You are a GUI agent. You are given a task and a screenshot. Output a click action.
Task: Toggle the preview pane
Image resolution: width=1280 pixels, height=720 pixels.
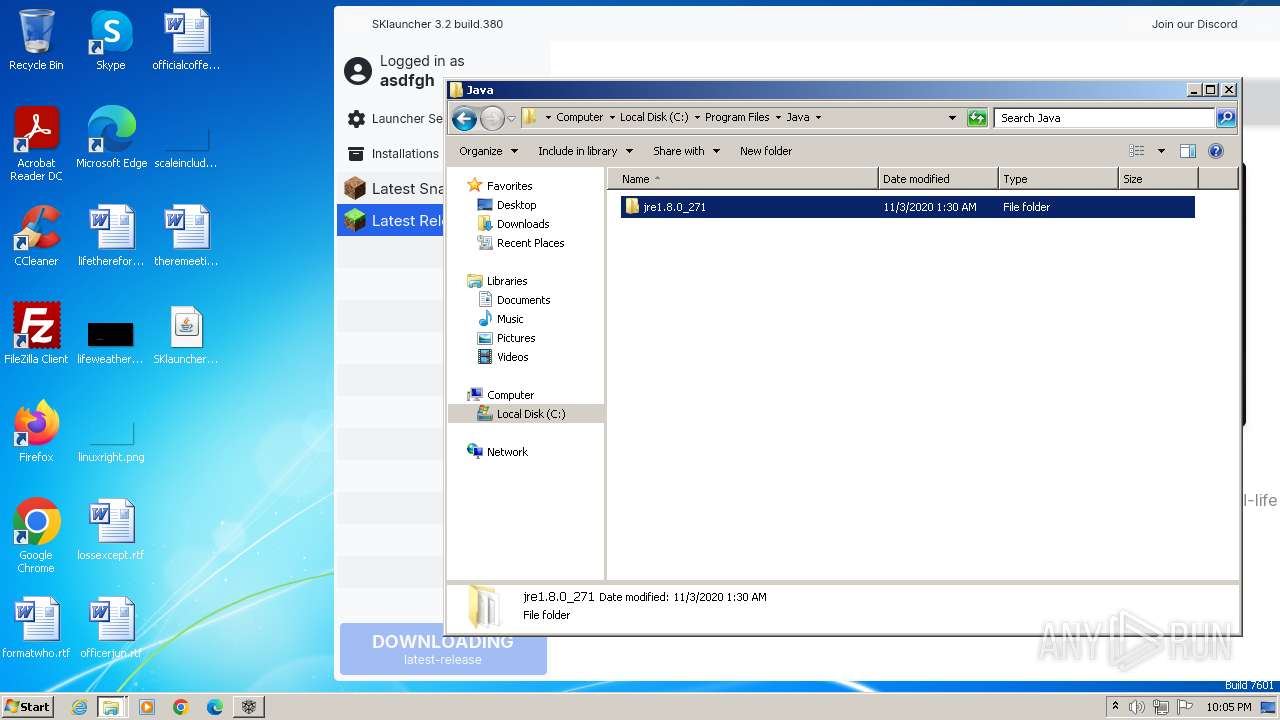[x=1188, y=151]
